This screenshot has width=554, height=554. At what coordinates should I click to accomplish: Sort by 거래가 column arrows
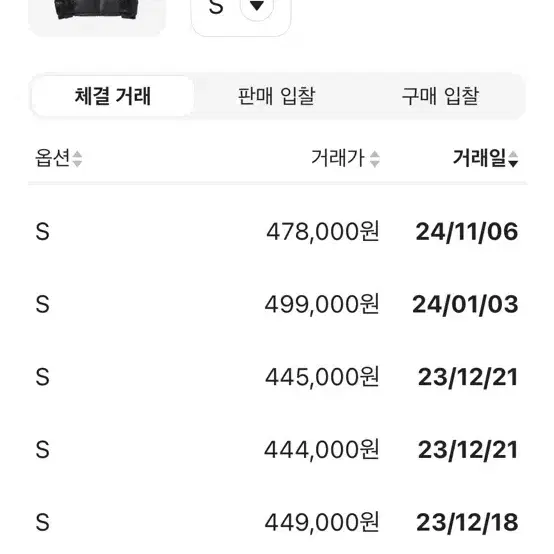pos(375,159)
